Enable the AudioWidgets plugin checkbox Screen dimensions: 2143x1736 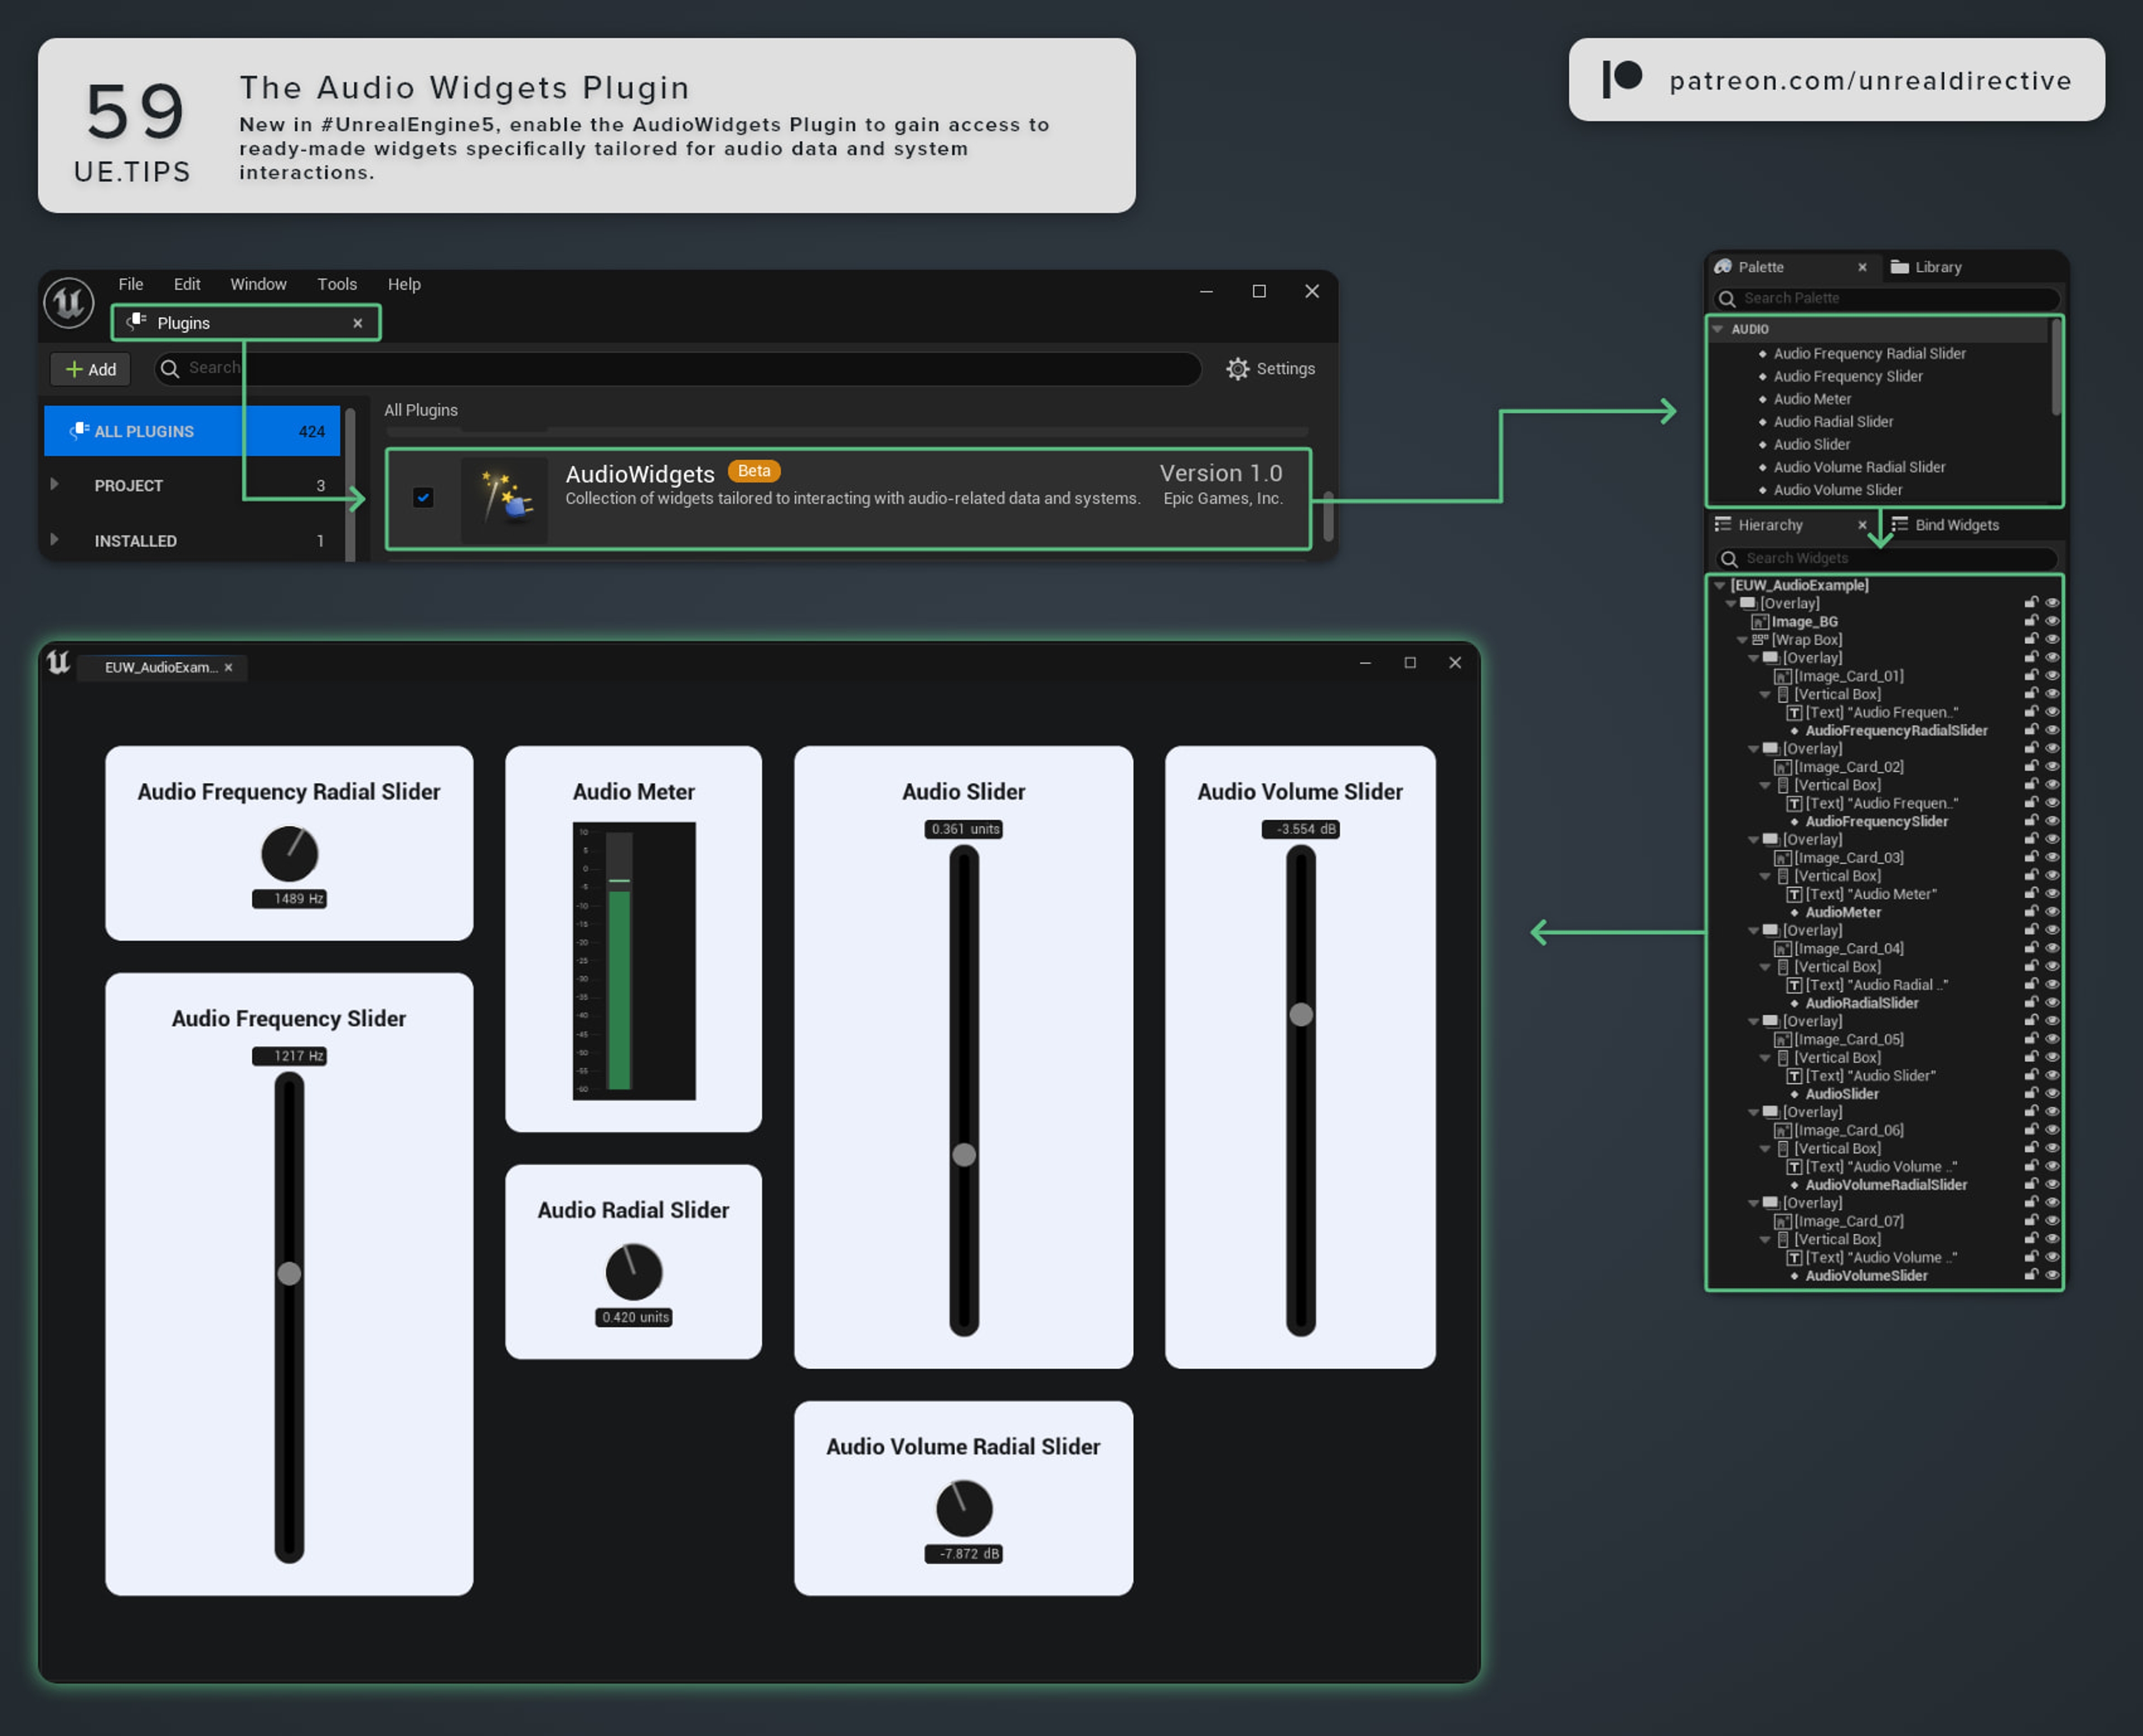424,497
